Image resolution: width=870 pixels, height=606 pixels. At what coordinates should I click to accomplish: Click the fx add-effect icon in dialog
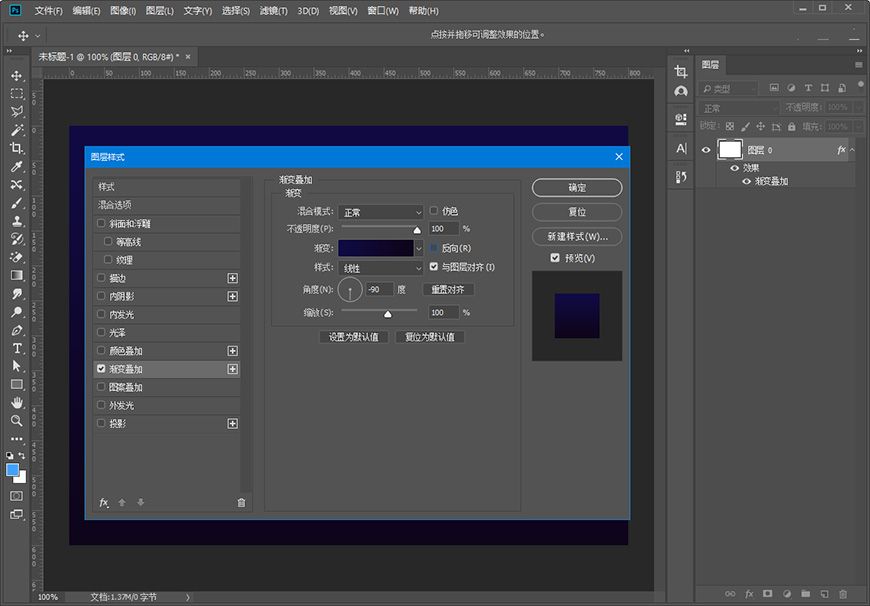[104, 502]
